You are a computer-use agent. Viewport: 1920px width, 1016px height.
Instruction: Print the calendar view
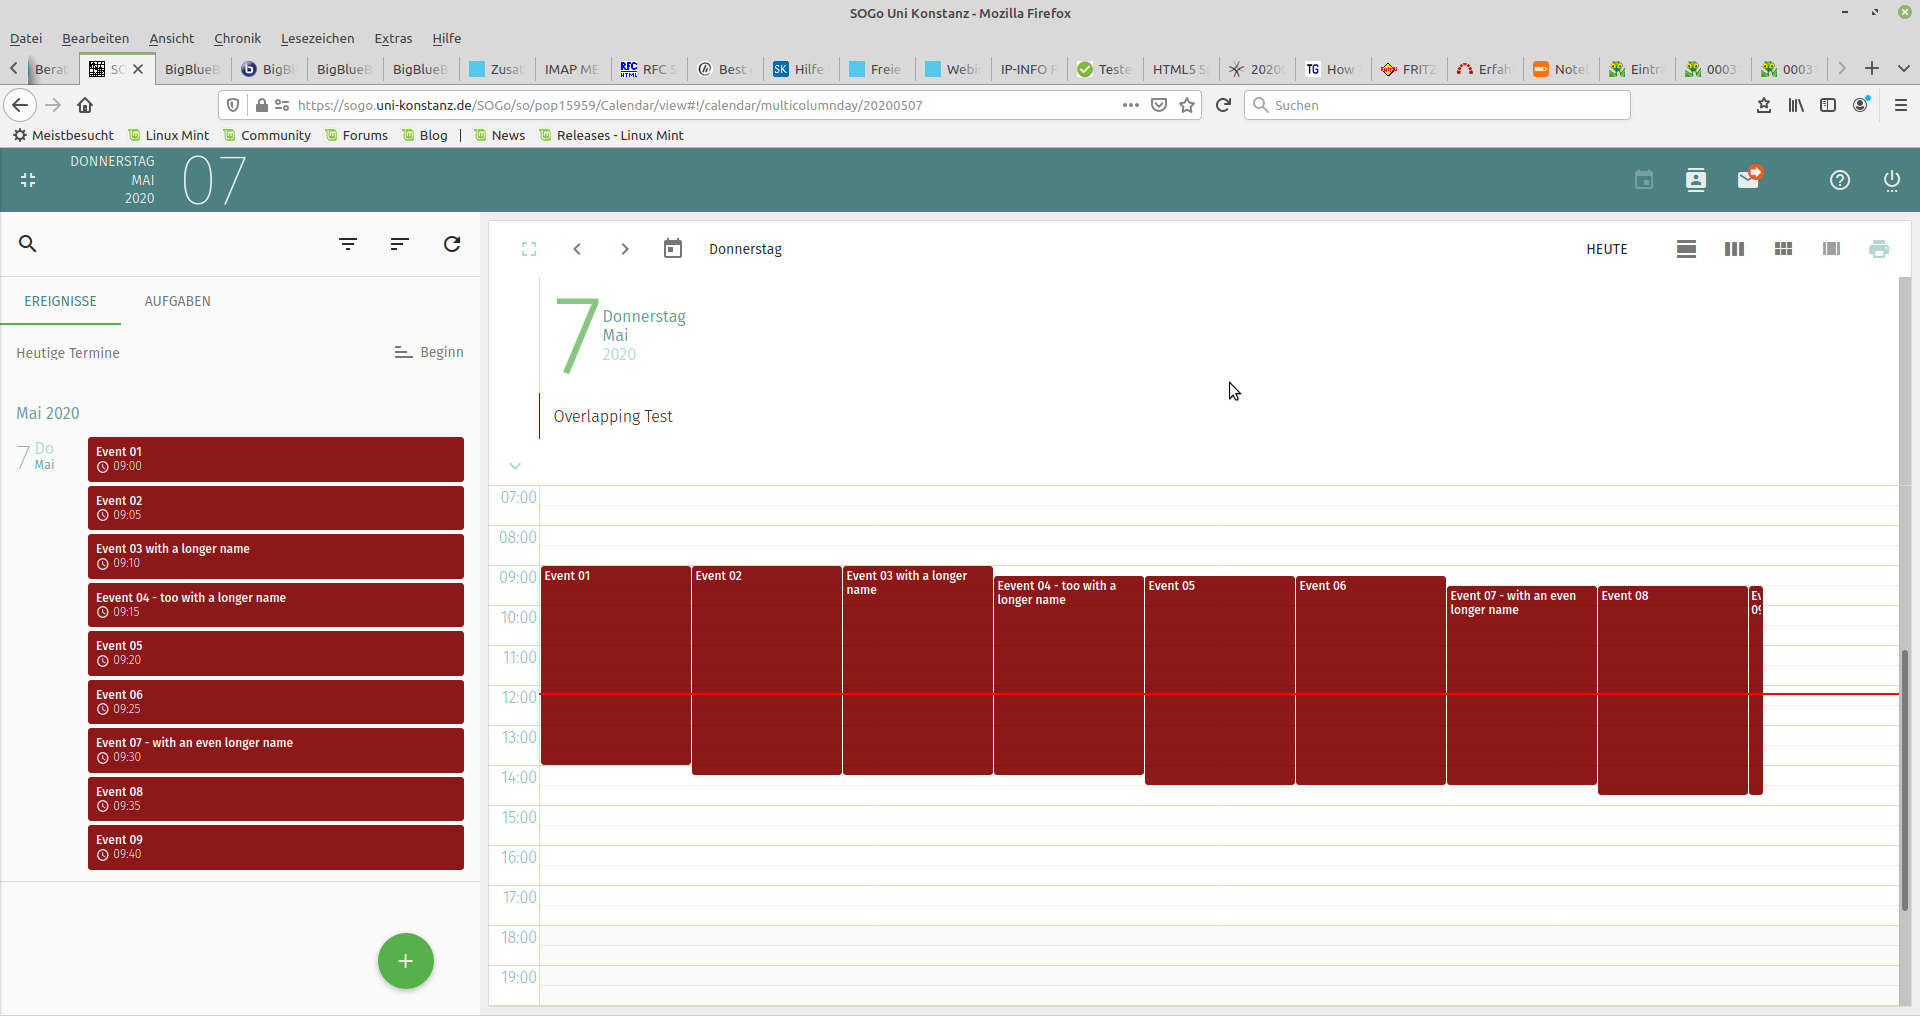[x=1879, y=249]
